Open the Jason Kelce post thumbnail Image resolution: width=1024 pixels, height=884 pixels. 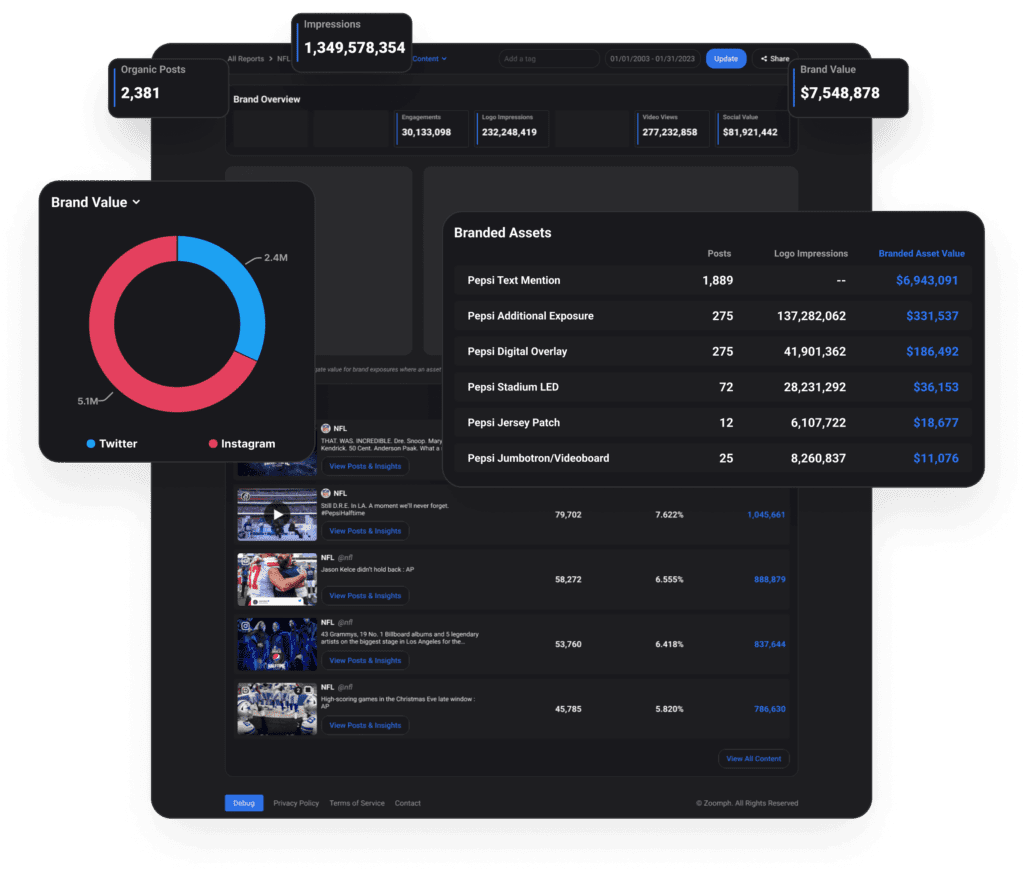[x=277, y=580]
